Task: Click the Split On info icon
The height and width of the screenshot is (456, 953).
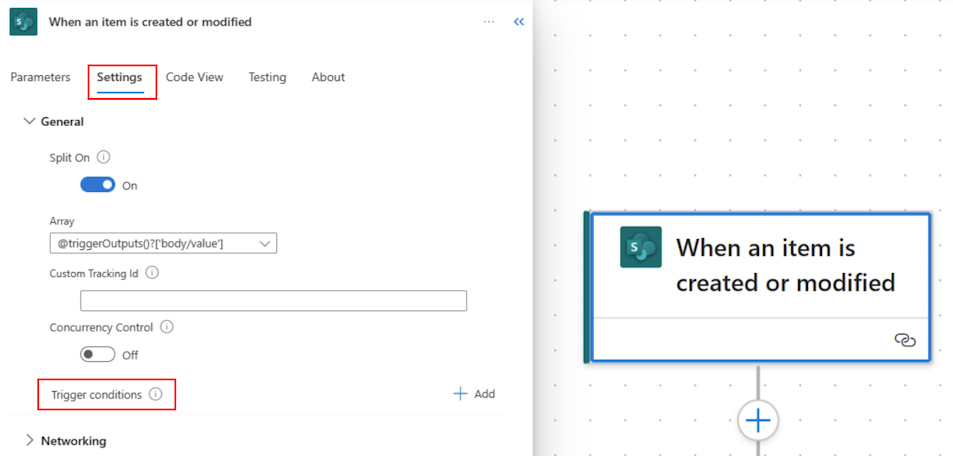Action: point(104,157)
